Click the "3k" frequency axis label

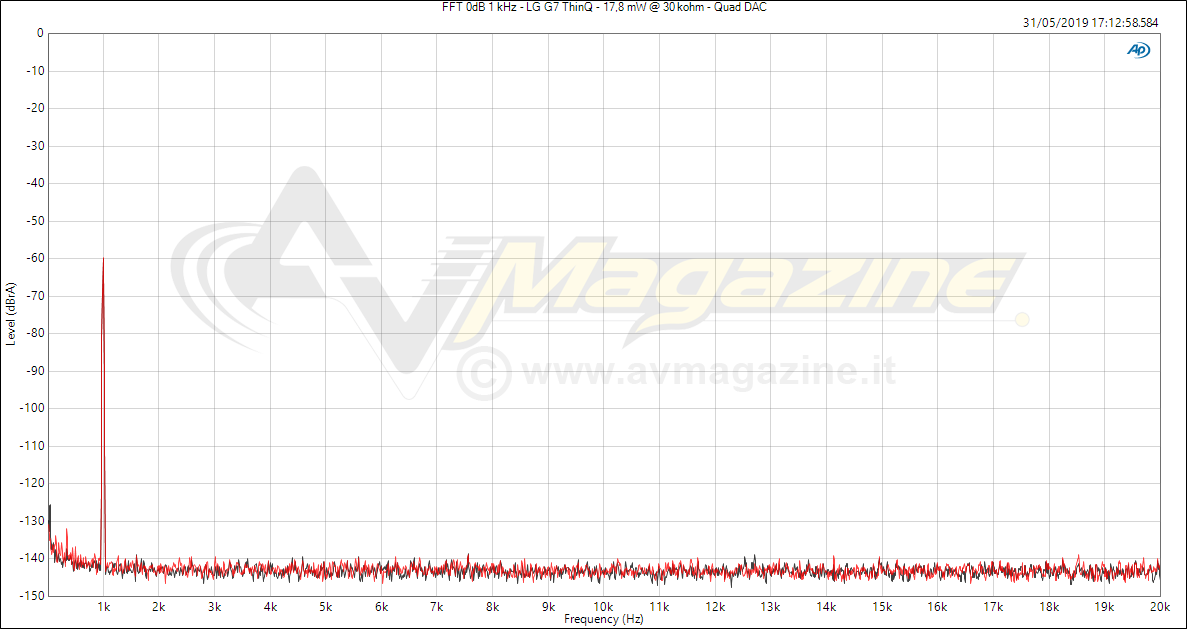coord(215,607)
